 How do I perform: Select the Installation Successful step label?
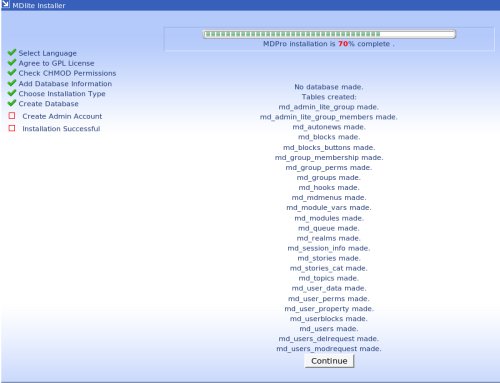click(x=61, y=129)
